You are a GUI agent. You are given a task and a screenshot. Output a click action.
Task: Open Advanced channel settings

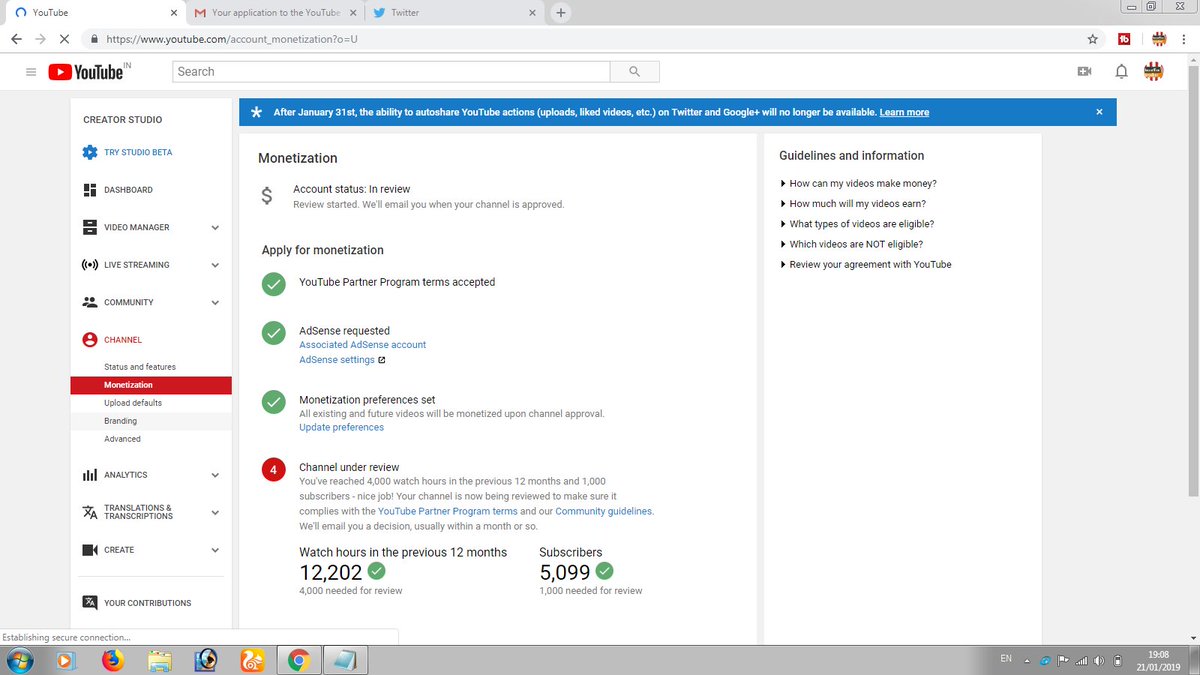122,439
